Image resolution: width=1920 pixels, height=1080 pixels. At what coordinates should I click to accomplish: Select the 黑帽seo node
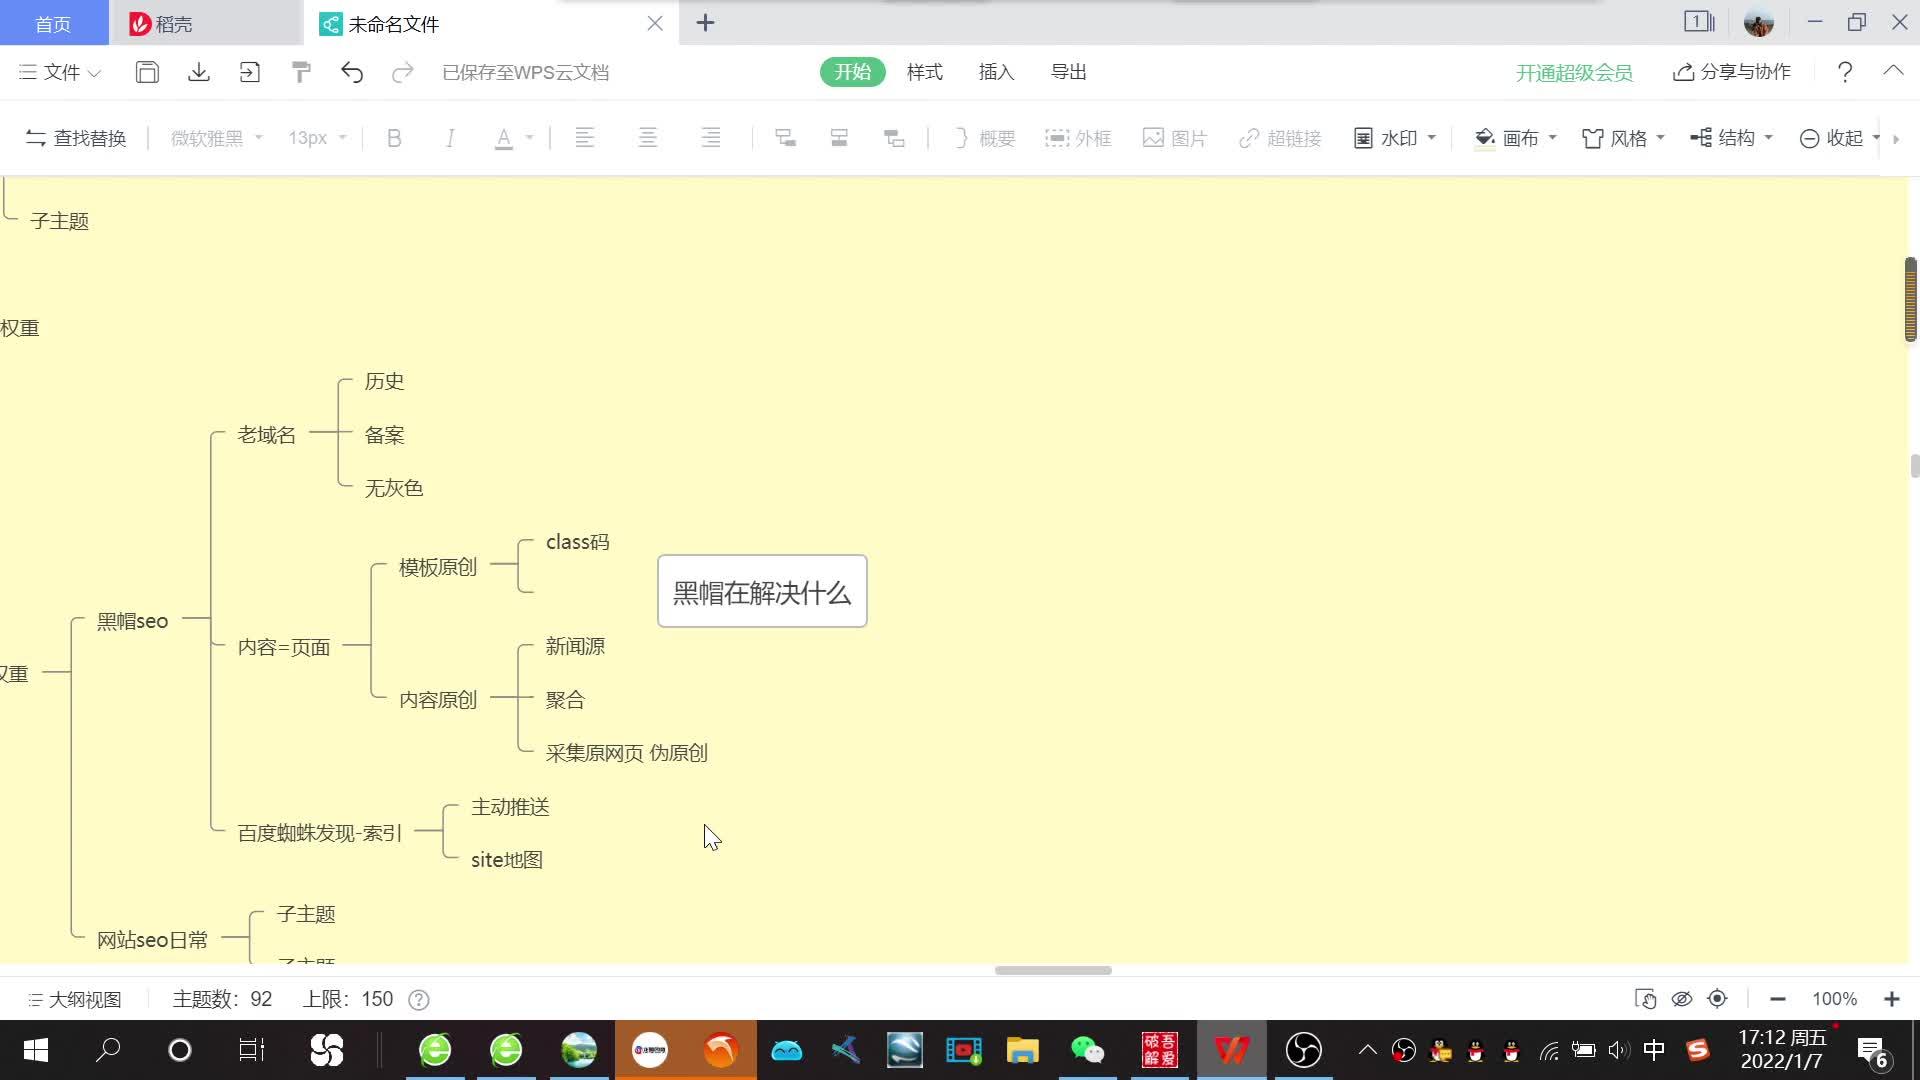point(132,621)
